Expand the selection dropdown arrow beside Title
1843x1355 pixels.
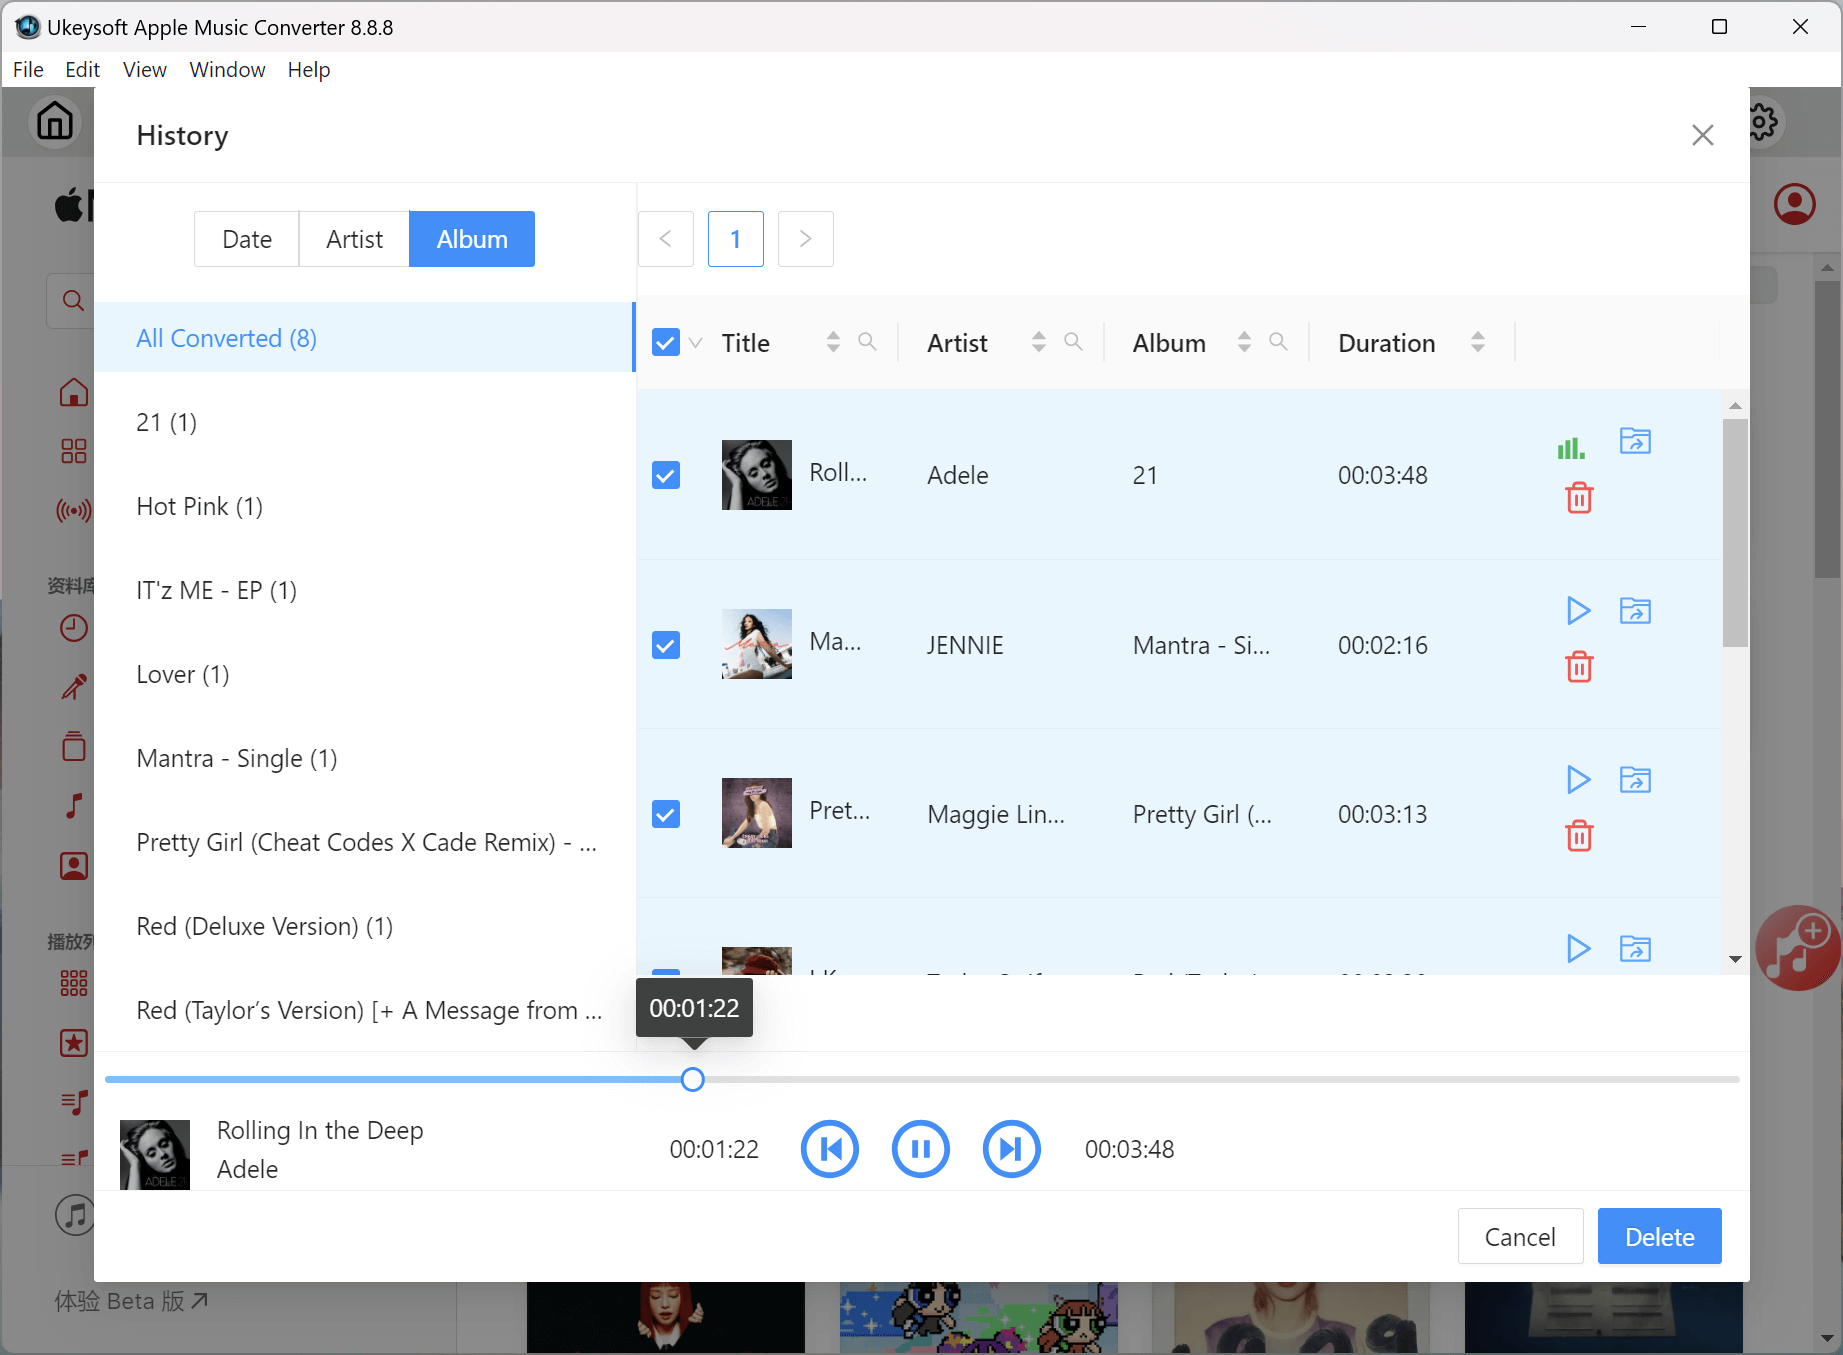[696, 343]
